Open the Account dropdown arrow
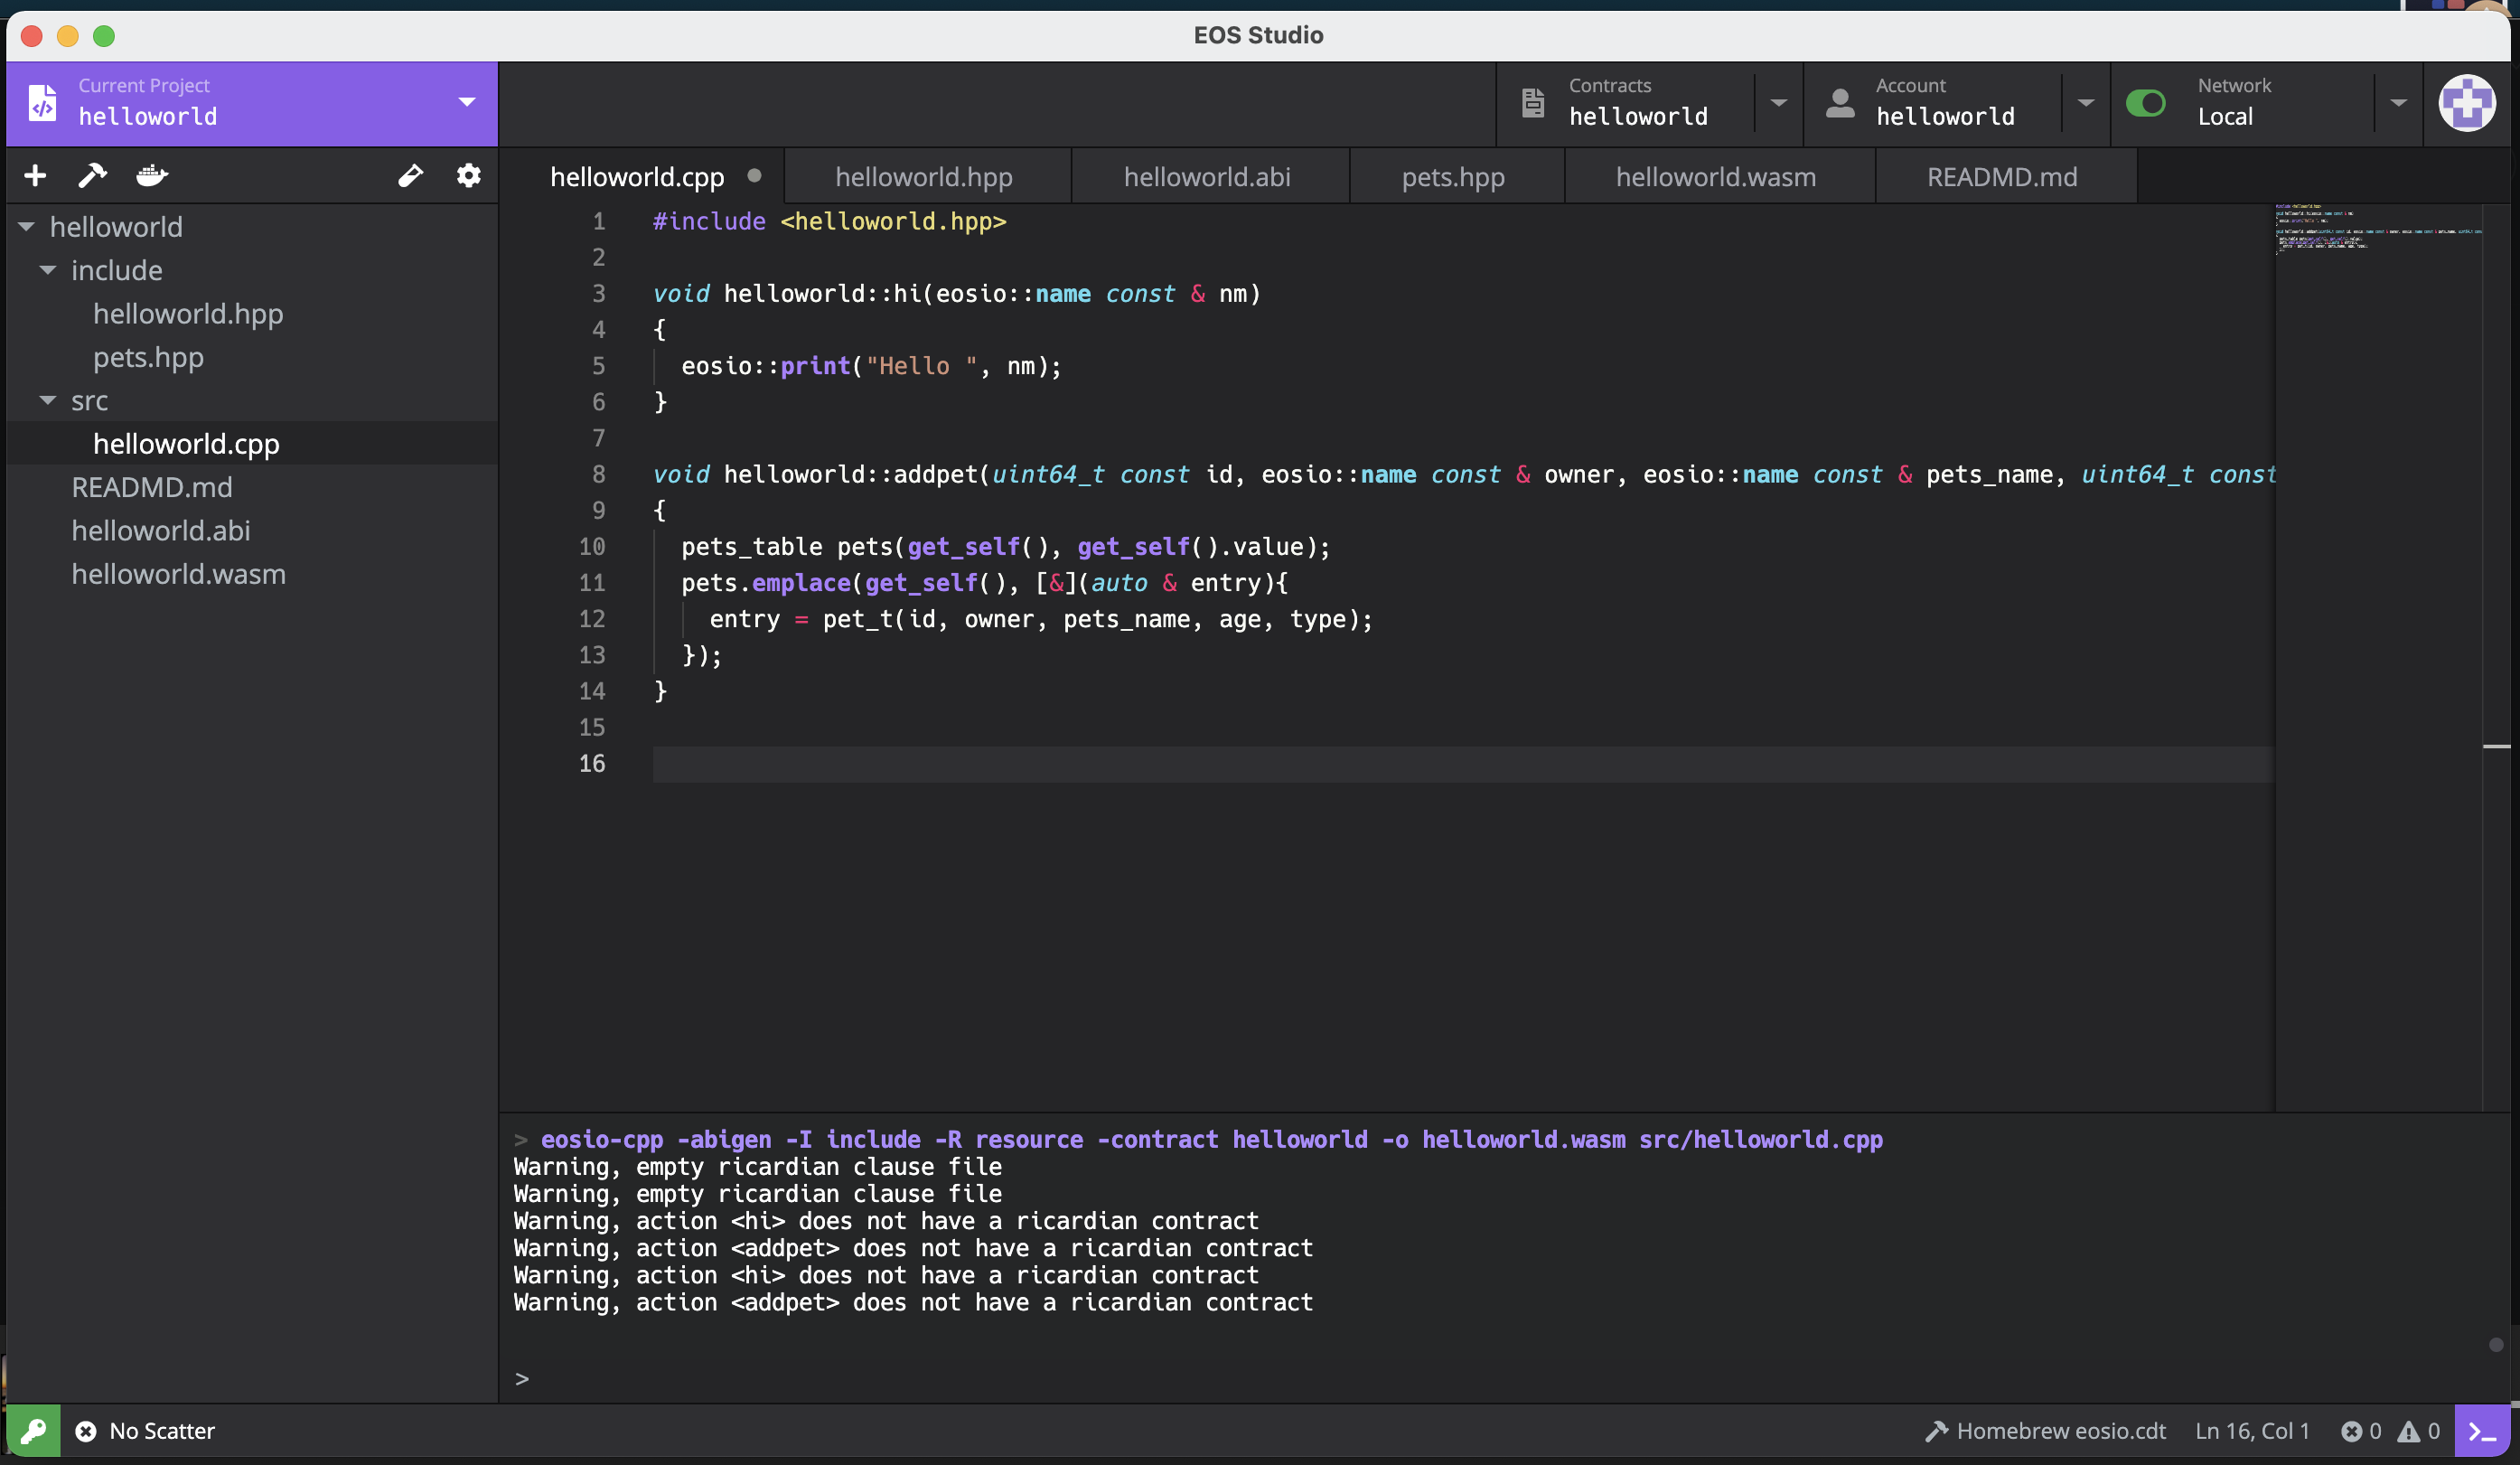Image resolution: width=2520 pixels, height=1465 pixels. pyautogui.click(x=2086, y=102)
